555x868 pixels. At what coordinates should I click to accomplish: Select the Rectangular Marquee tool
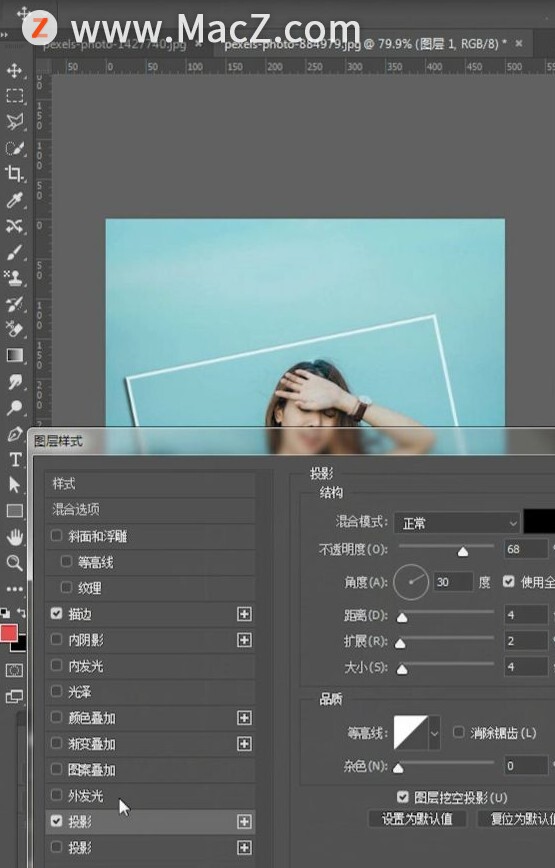click(14, 96)
